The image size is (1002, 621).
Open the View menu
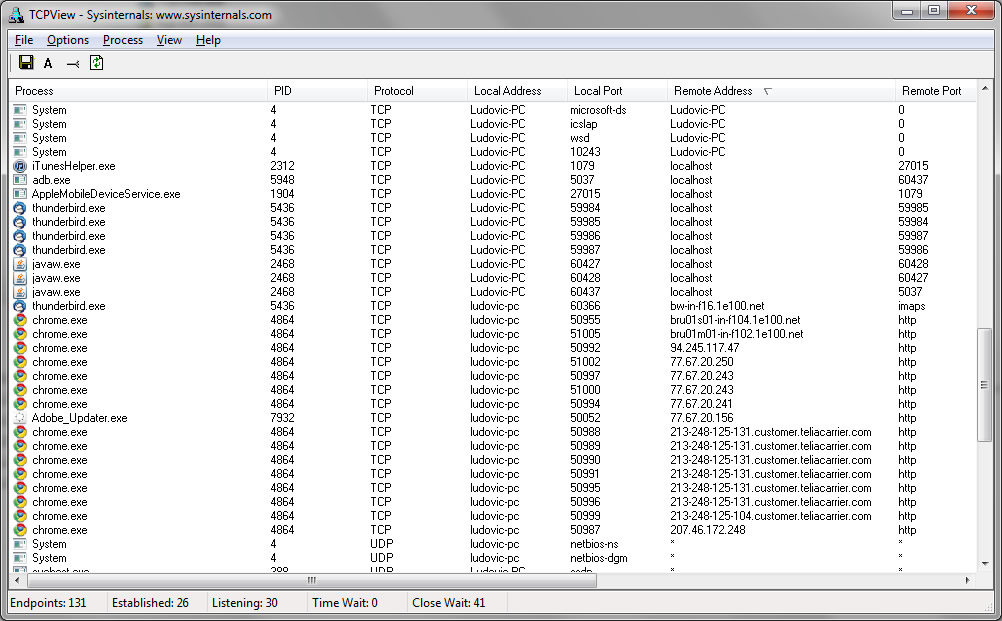coord(169,40)
